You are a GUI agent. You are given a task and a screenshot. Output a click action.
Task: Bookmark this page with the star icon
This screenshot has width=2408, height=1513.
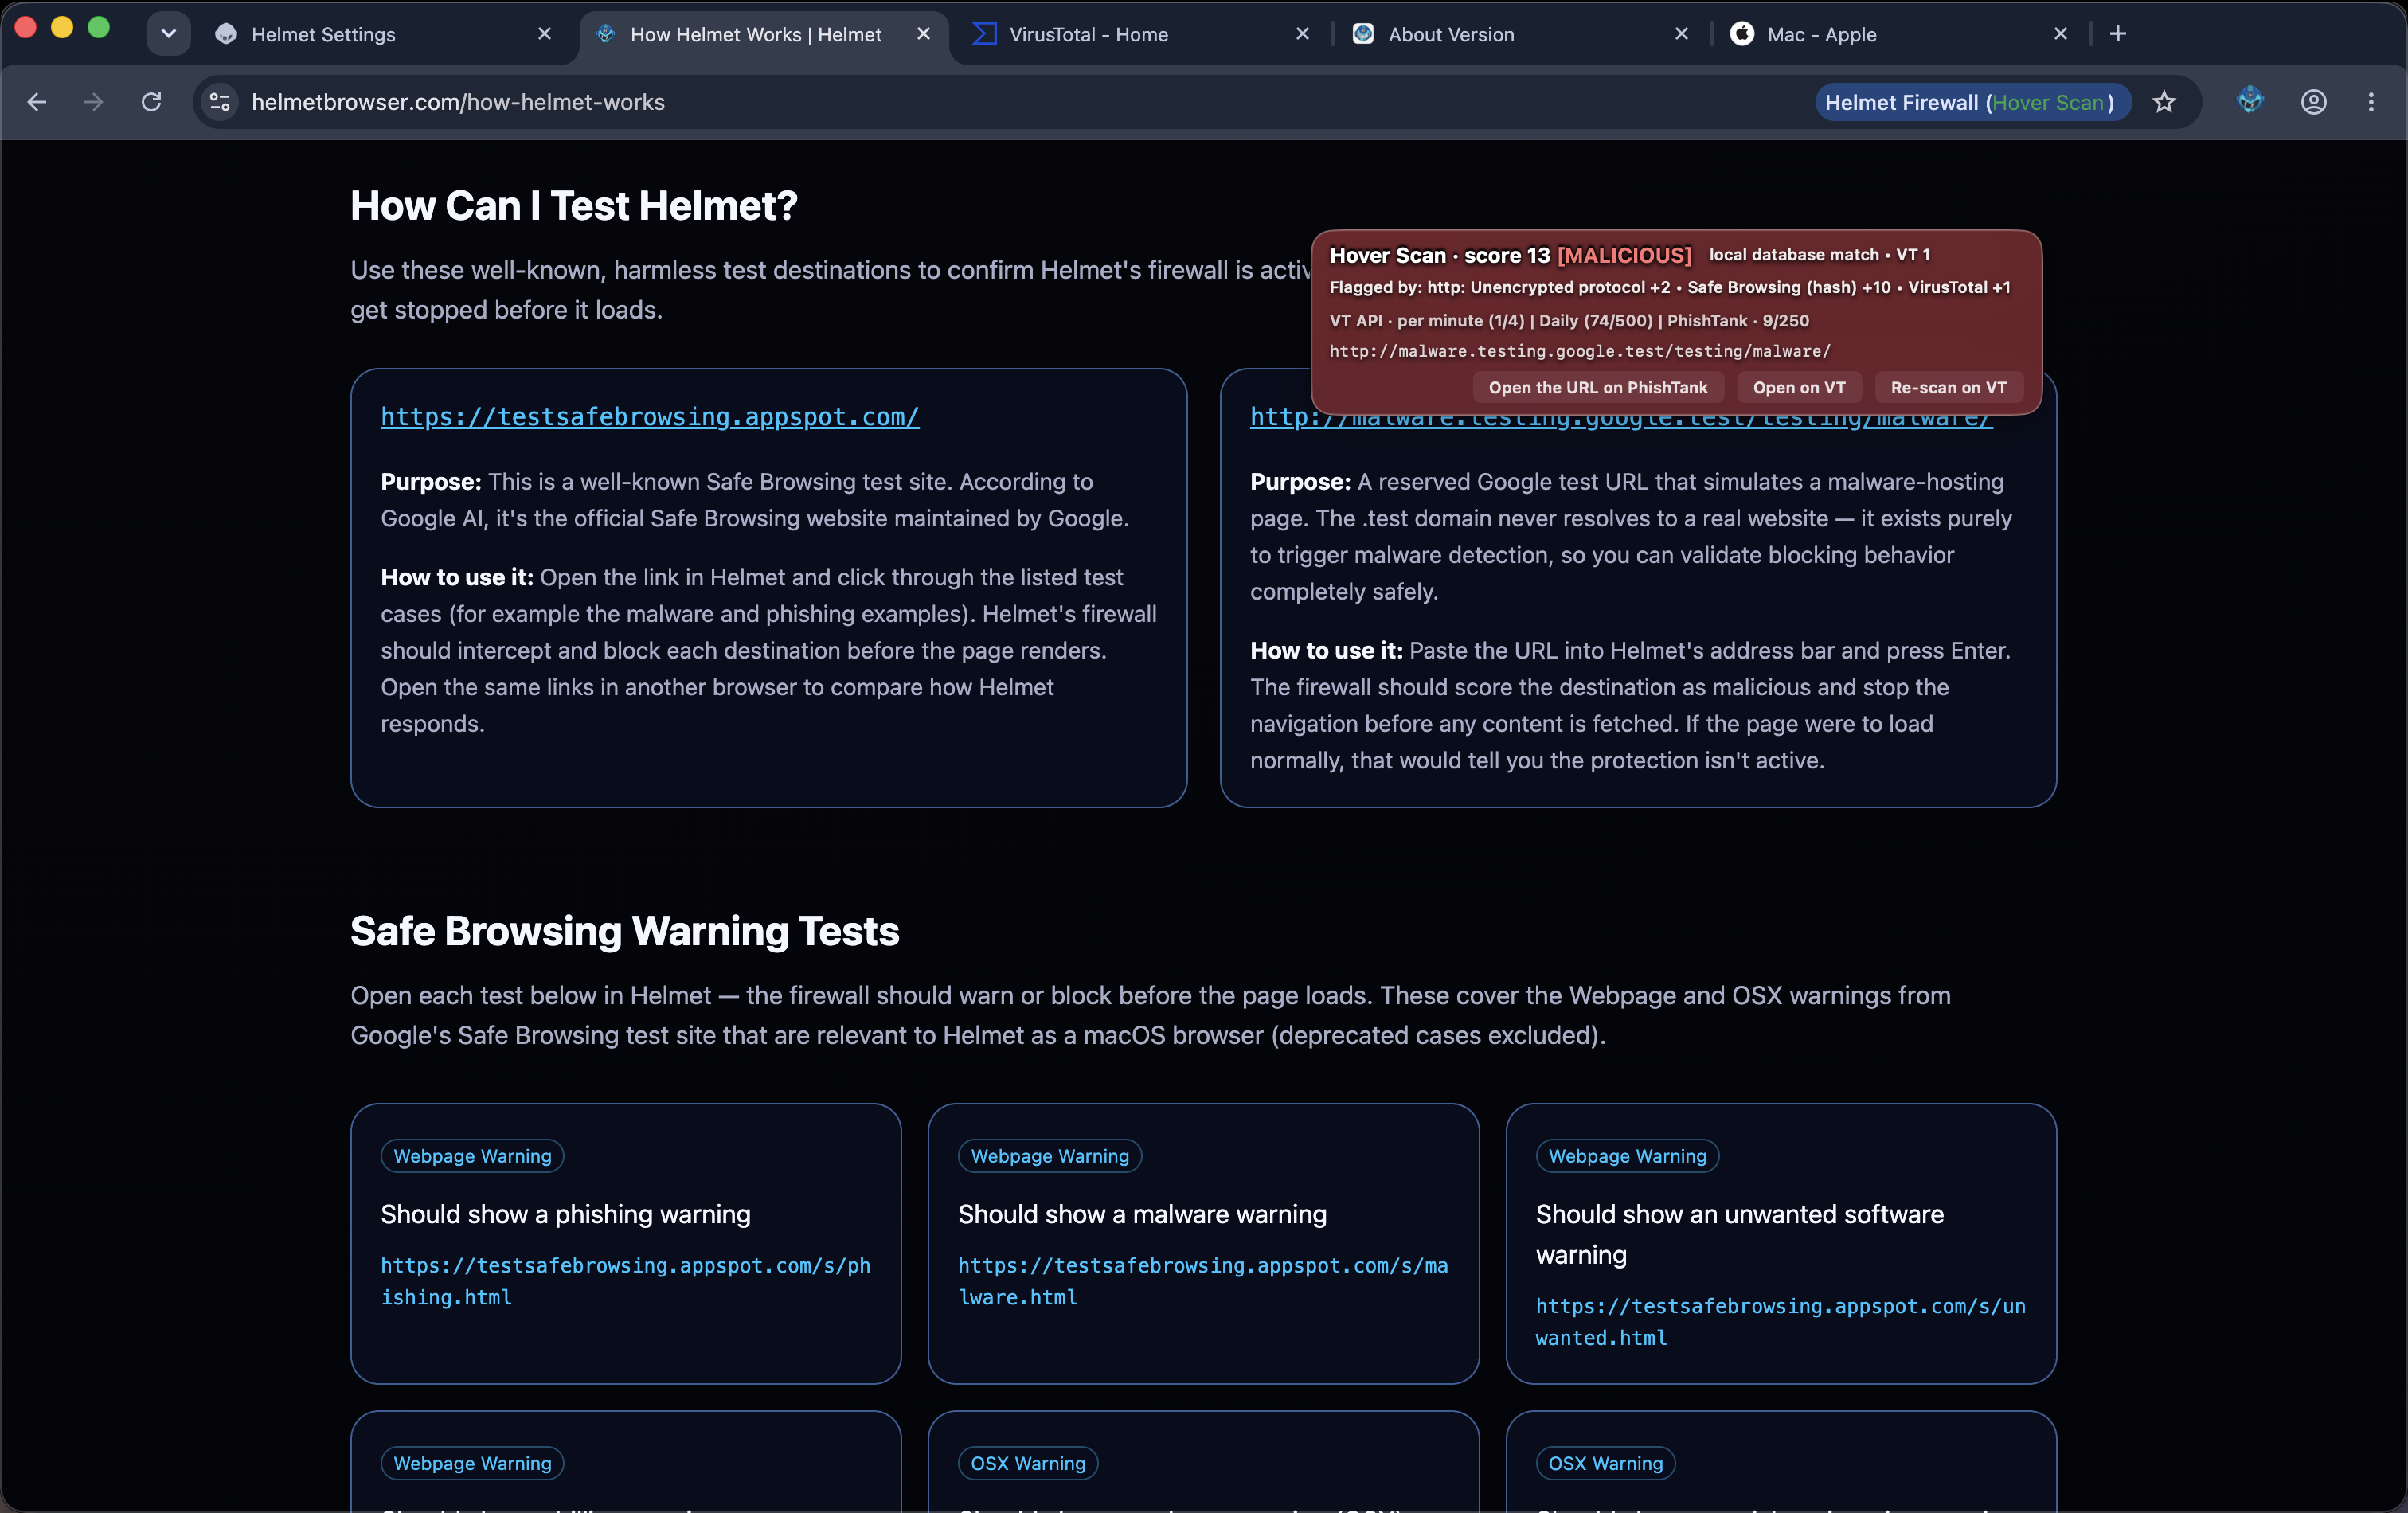[x=2164, y=102]
